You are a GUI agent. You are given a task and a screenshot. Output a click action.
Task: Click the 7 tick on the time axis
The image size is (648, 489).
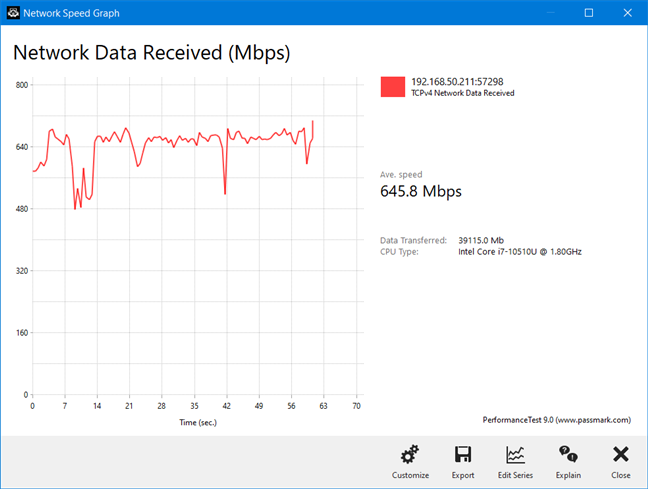[x=65, y=406]
